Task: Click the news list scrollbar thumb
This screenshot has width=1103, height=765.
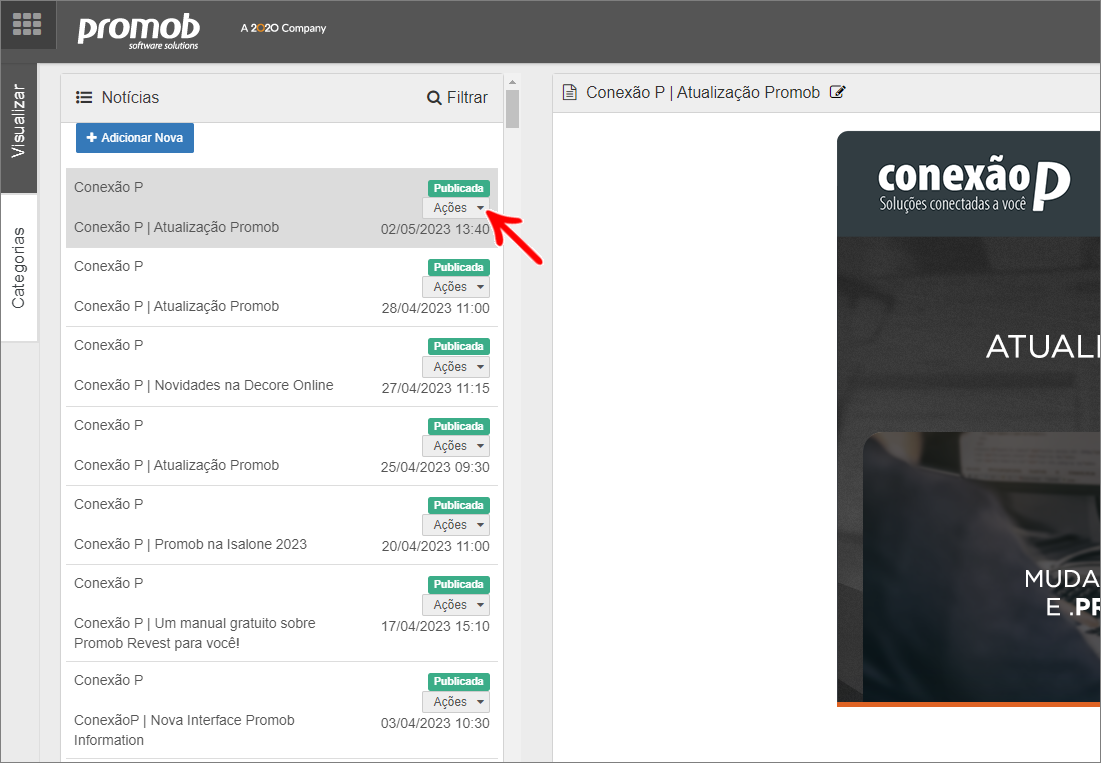Action: [513, 109]
